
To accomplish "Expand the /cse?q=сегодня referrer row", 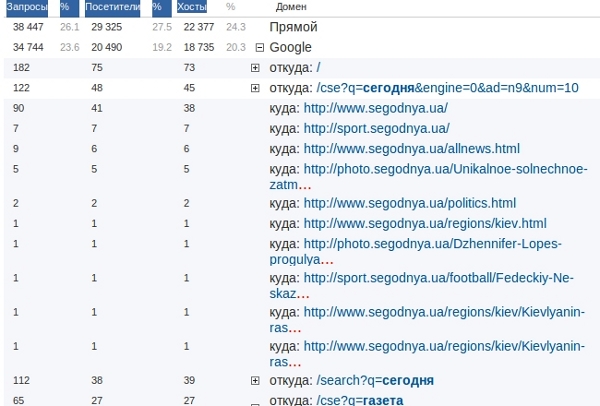I will [x=255, y=88].
